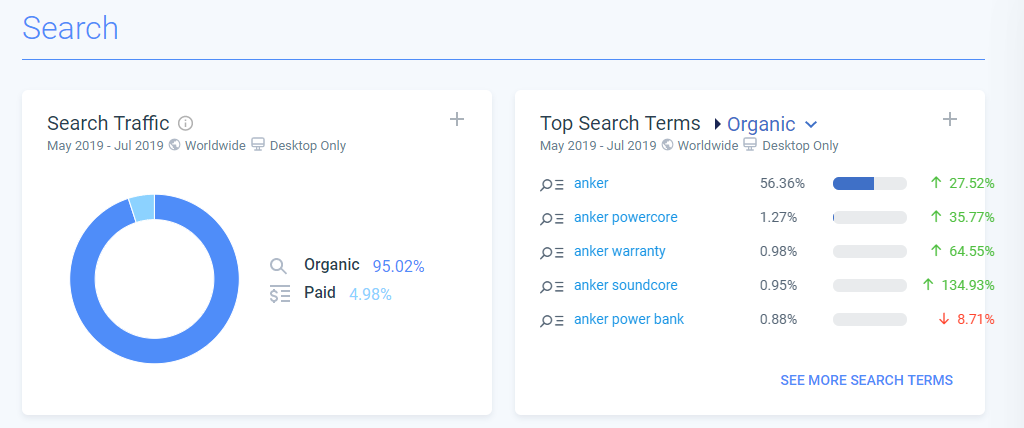This screenshot has width=1024, height=428.
Task: Click the plus icon on Search Traffic card
Action: [457, 119]
